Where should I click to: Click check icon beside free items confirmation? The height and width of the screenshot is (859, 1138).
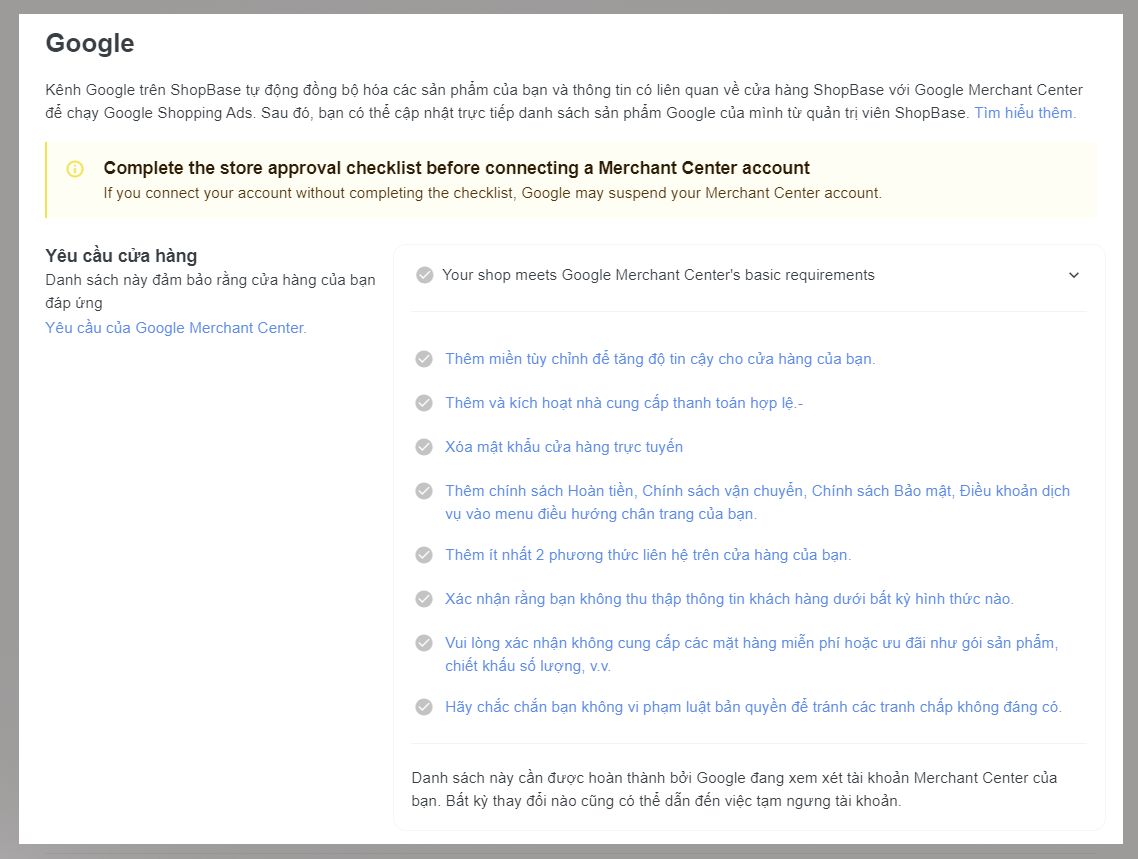pyautogui.click(x=424, y=643)
